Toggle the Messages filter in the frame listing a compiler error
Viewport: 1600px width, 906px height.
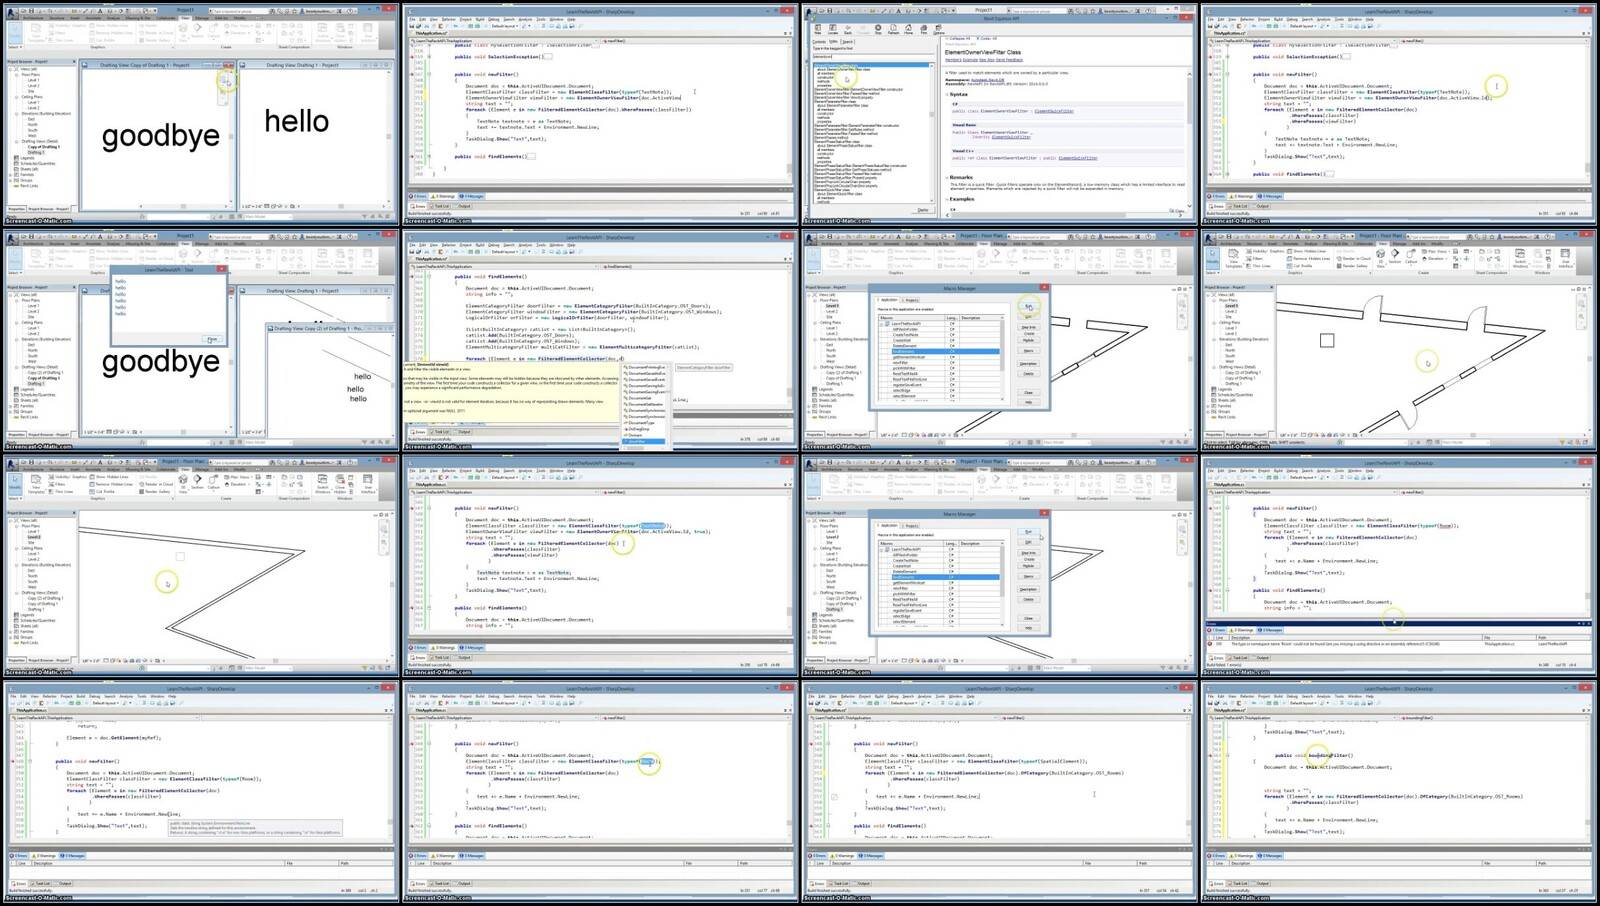(1270, 630)
